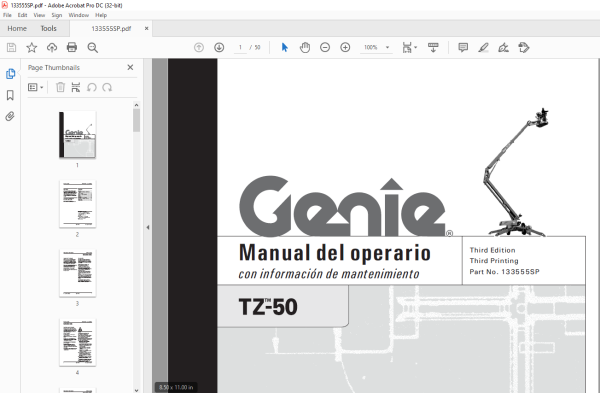Select the arrow selection tool
600x393 pixels.
[x=285, y=47]
